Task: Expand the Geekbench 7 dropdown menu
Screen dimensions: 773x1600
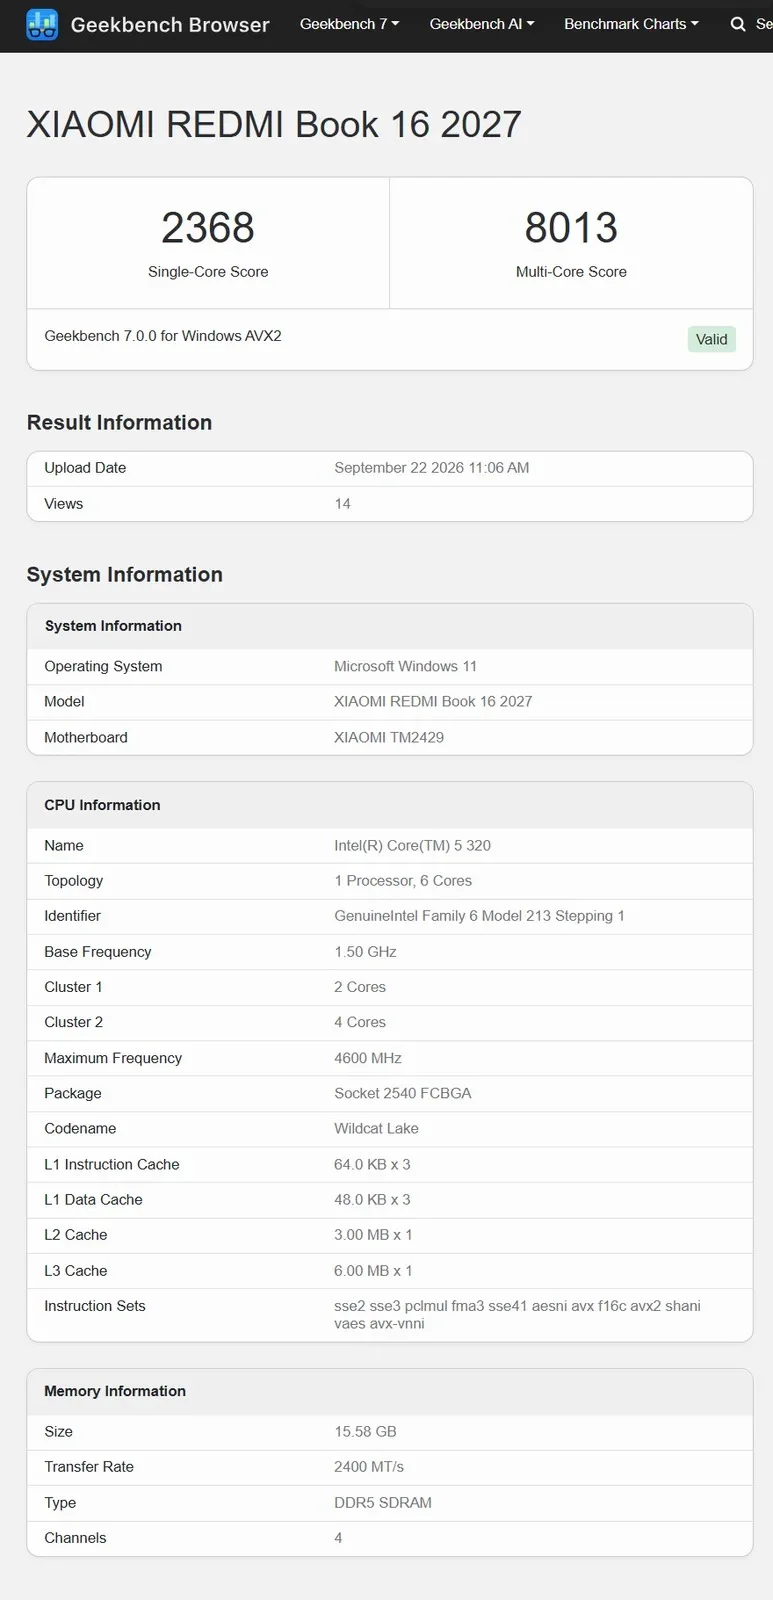Action: pyautogui.click(x=350, y=24)
